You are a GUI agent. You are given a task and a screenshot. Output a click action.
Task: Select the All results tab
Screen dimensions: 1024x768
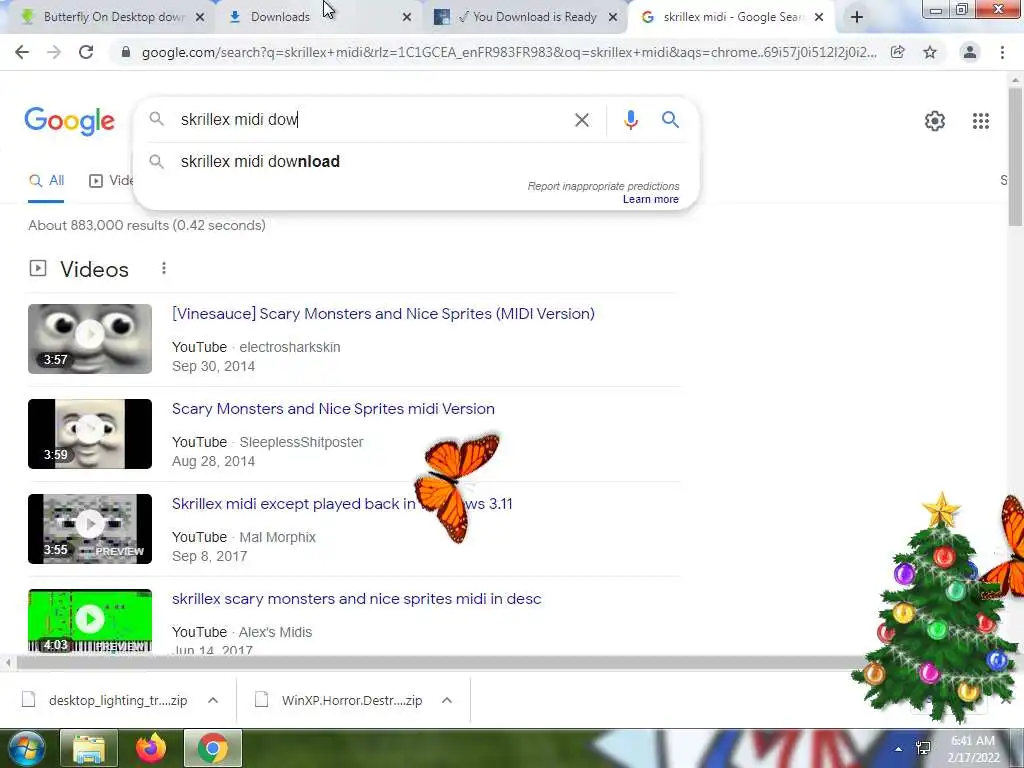[x=46, y=181]
